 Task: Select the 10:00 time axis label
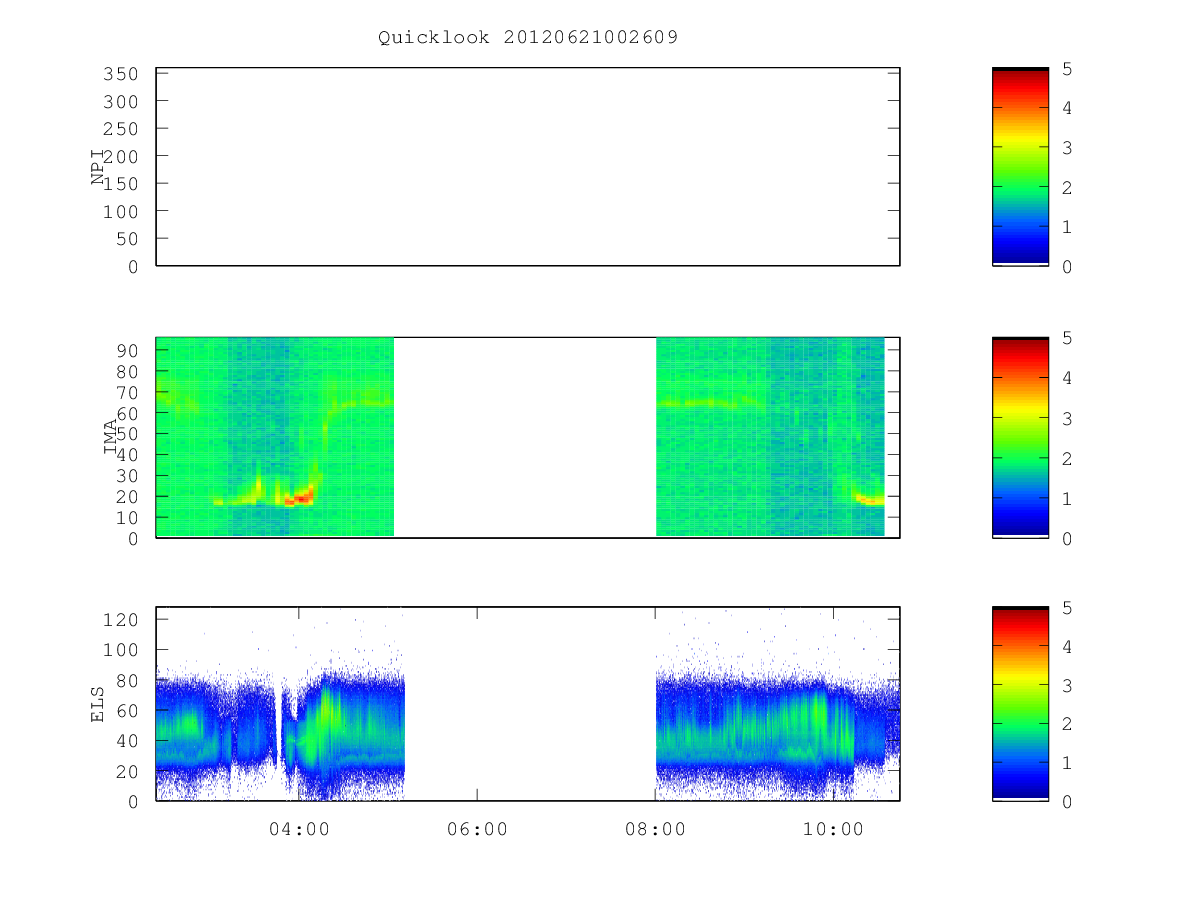coord(833,829)
